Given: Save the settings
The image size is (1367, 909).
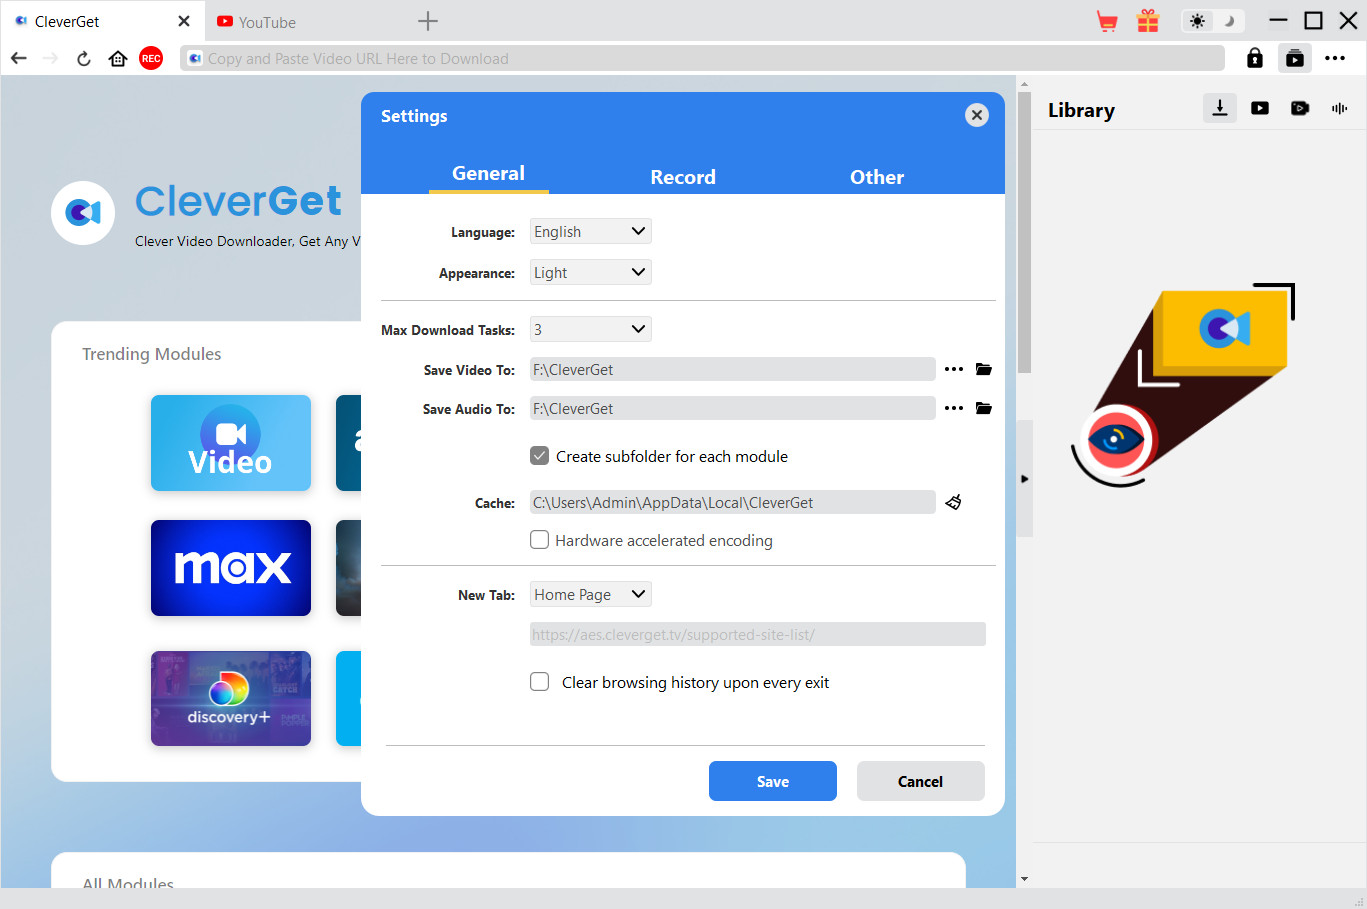Looking at the screenshot, I should 773,781.
